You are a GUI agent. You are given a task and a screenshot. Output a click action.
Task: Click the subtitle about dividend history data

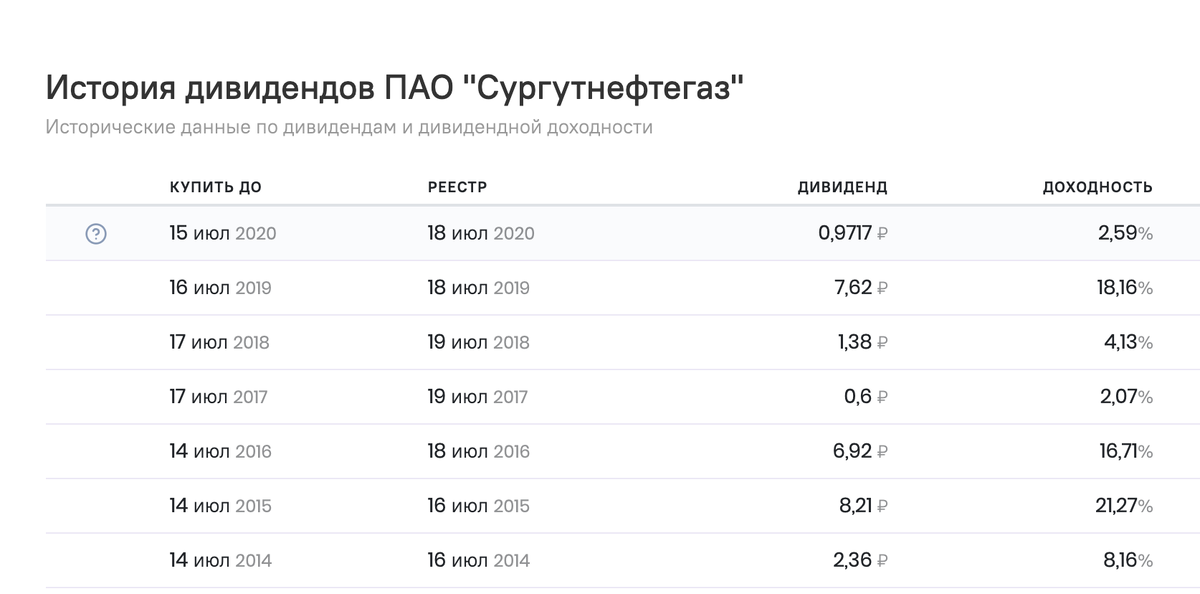348,126
